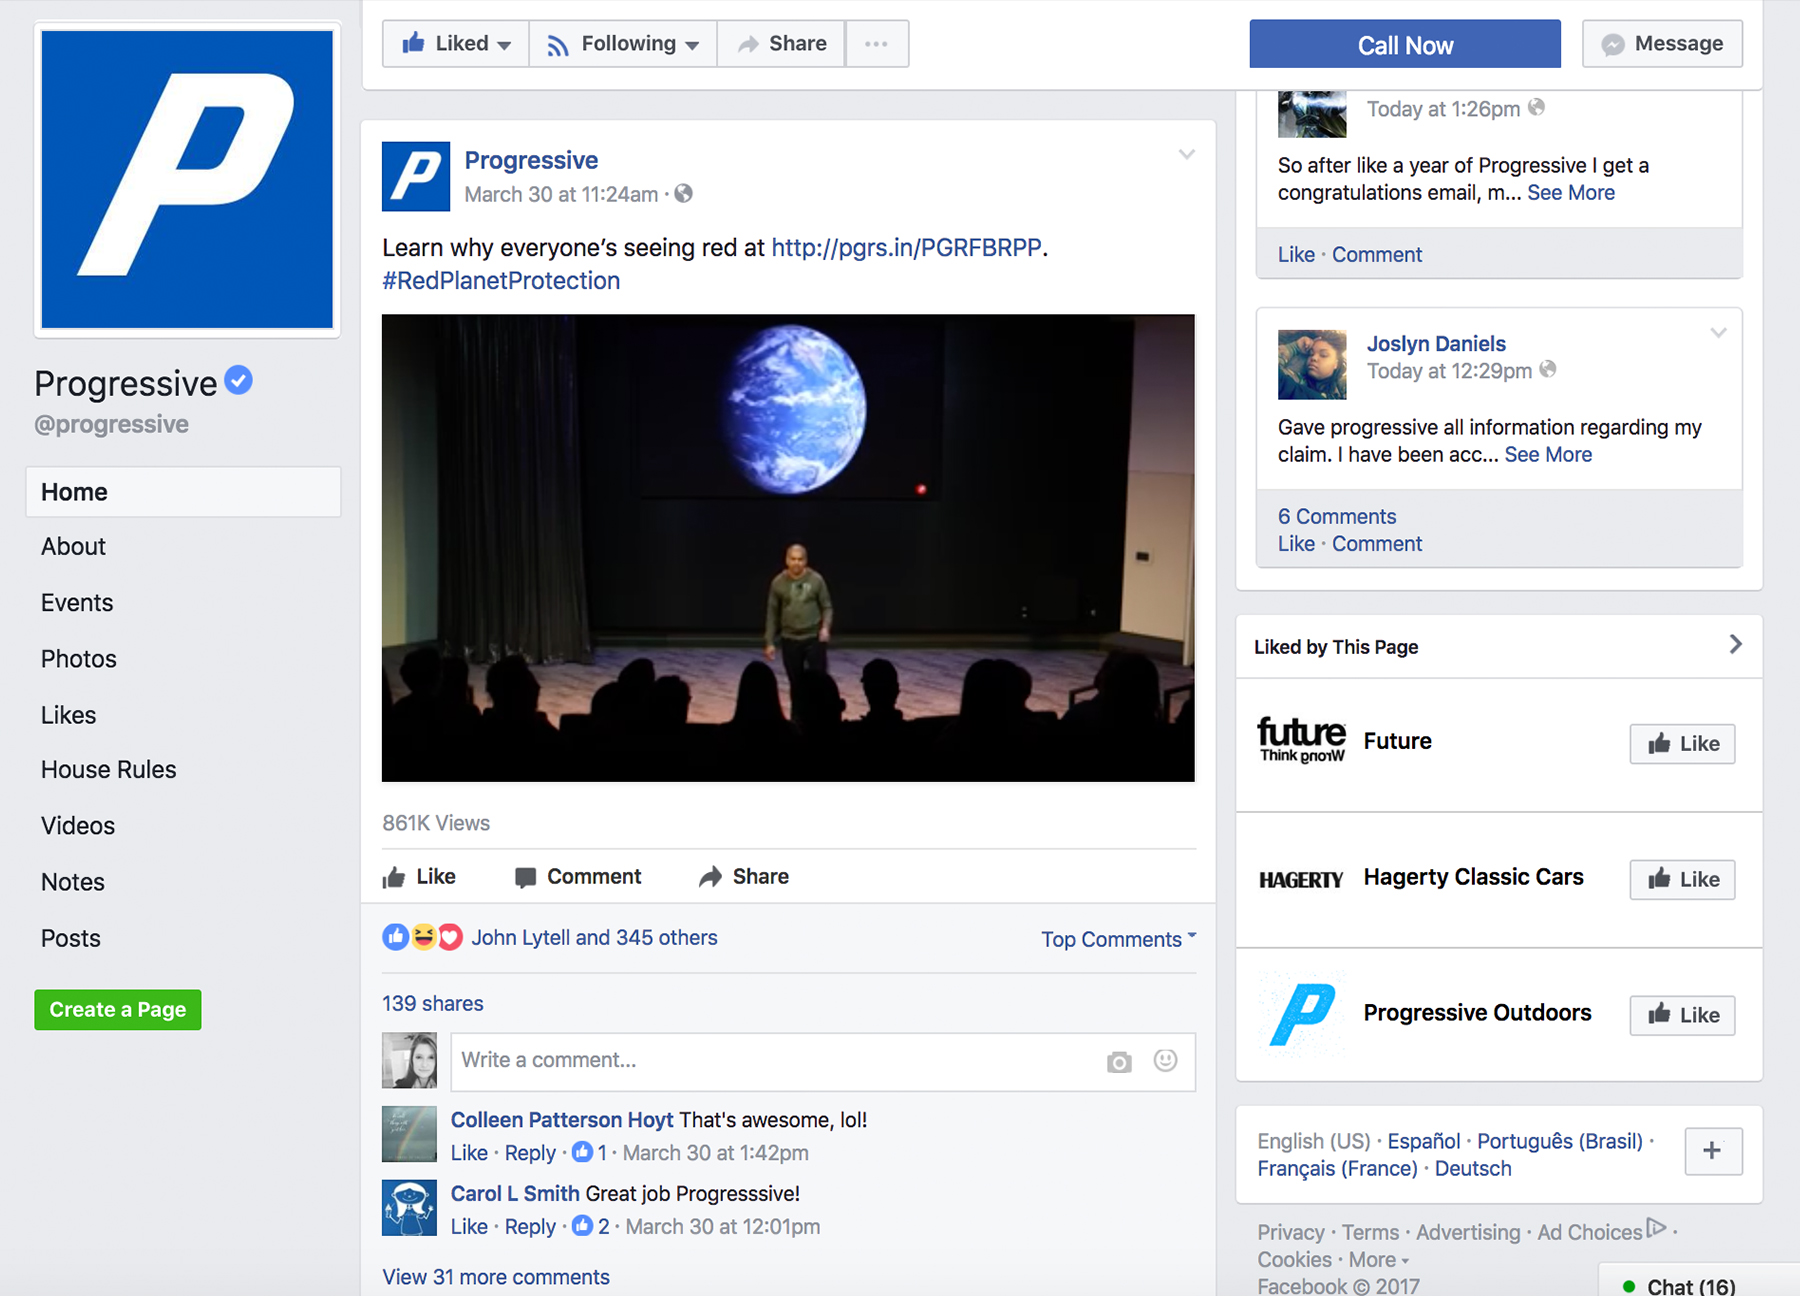
Task: Select the Home tab in sidebar
Action: [183, 492]
